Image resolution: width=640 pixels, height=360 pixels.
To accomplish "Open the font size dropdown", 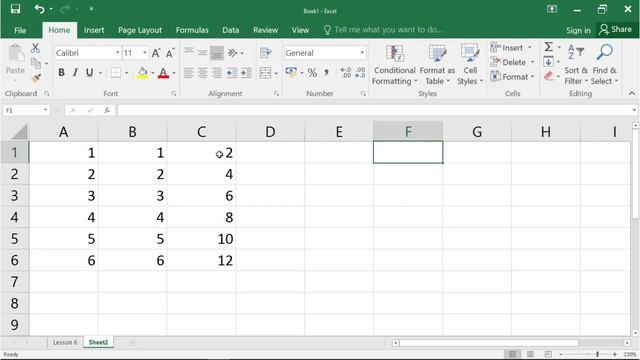I will (144, 53).
